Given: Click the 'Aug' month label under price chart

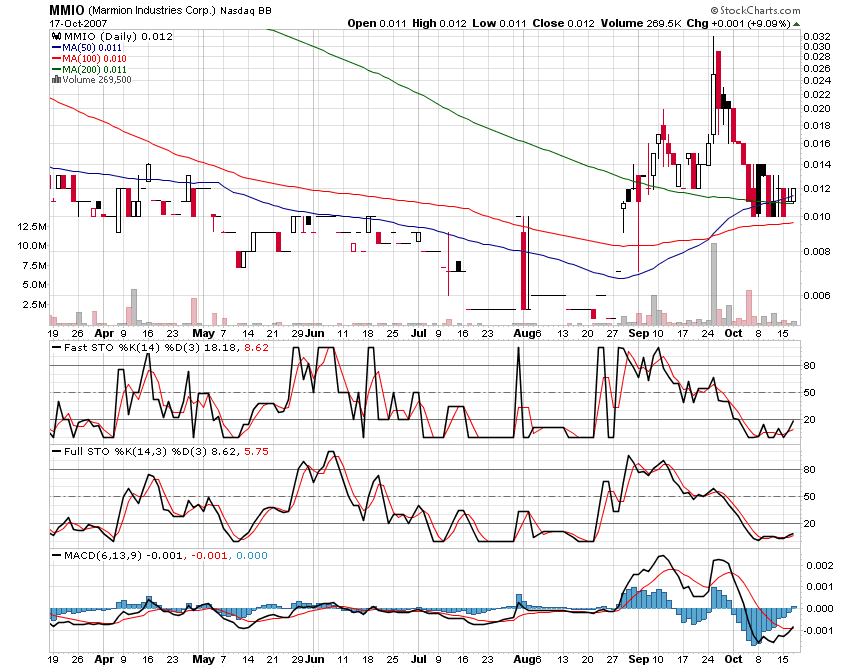Looking at the screenshot, I should pyautogui.click(x=524, y=333).
